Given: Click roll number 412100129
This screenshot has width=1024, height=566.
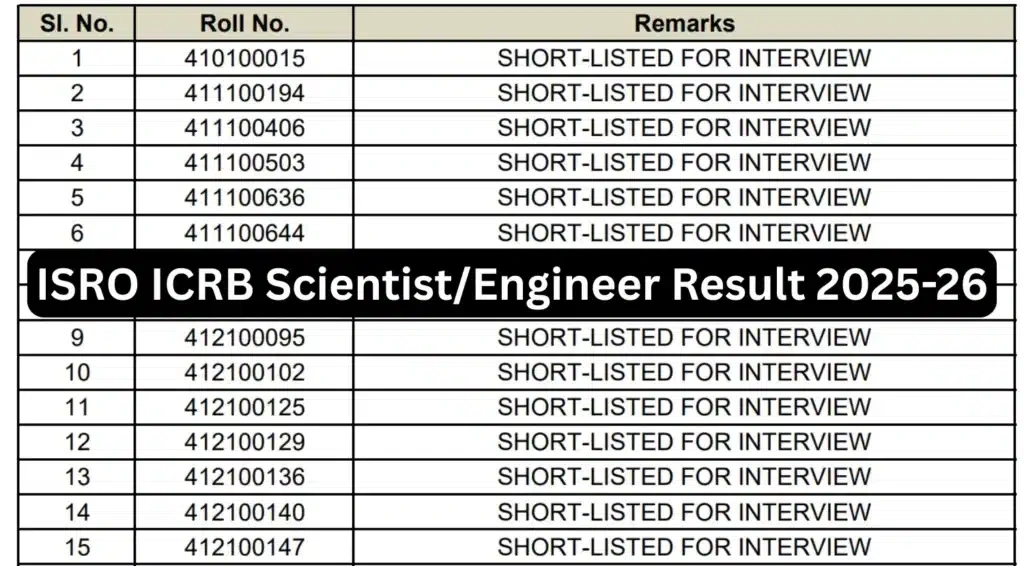Looking at the screenshot, I should pos(244,442).
